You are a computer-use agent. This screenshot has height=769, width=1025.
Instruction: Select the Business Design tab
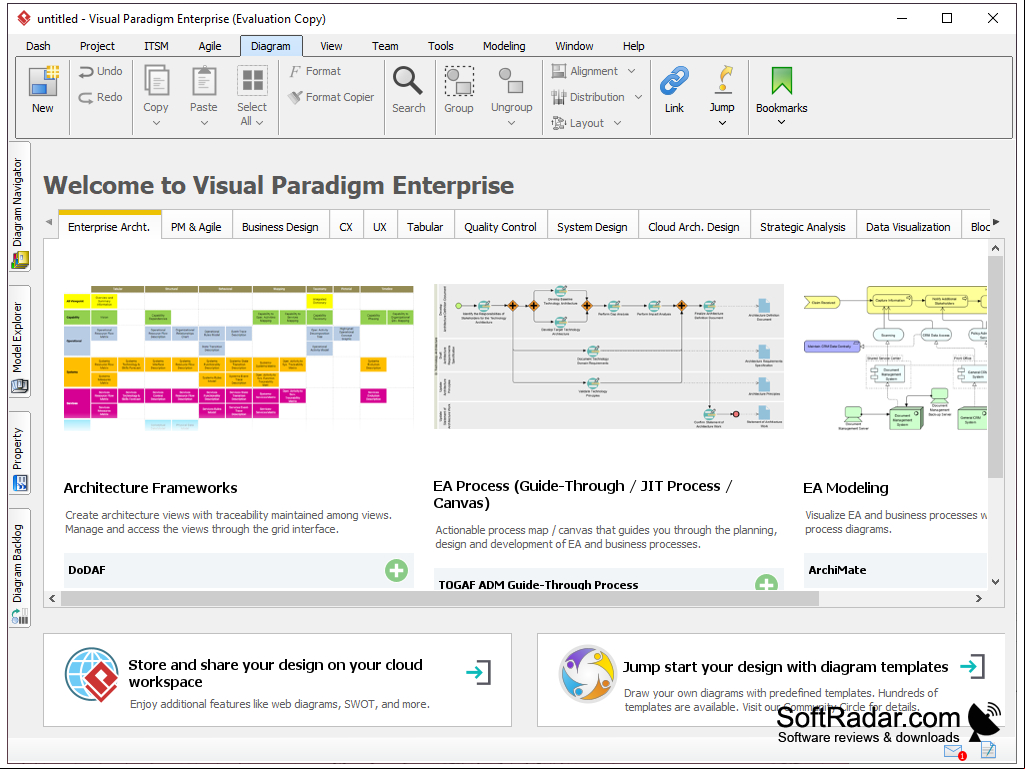(280, 227)
